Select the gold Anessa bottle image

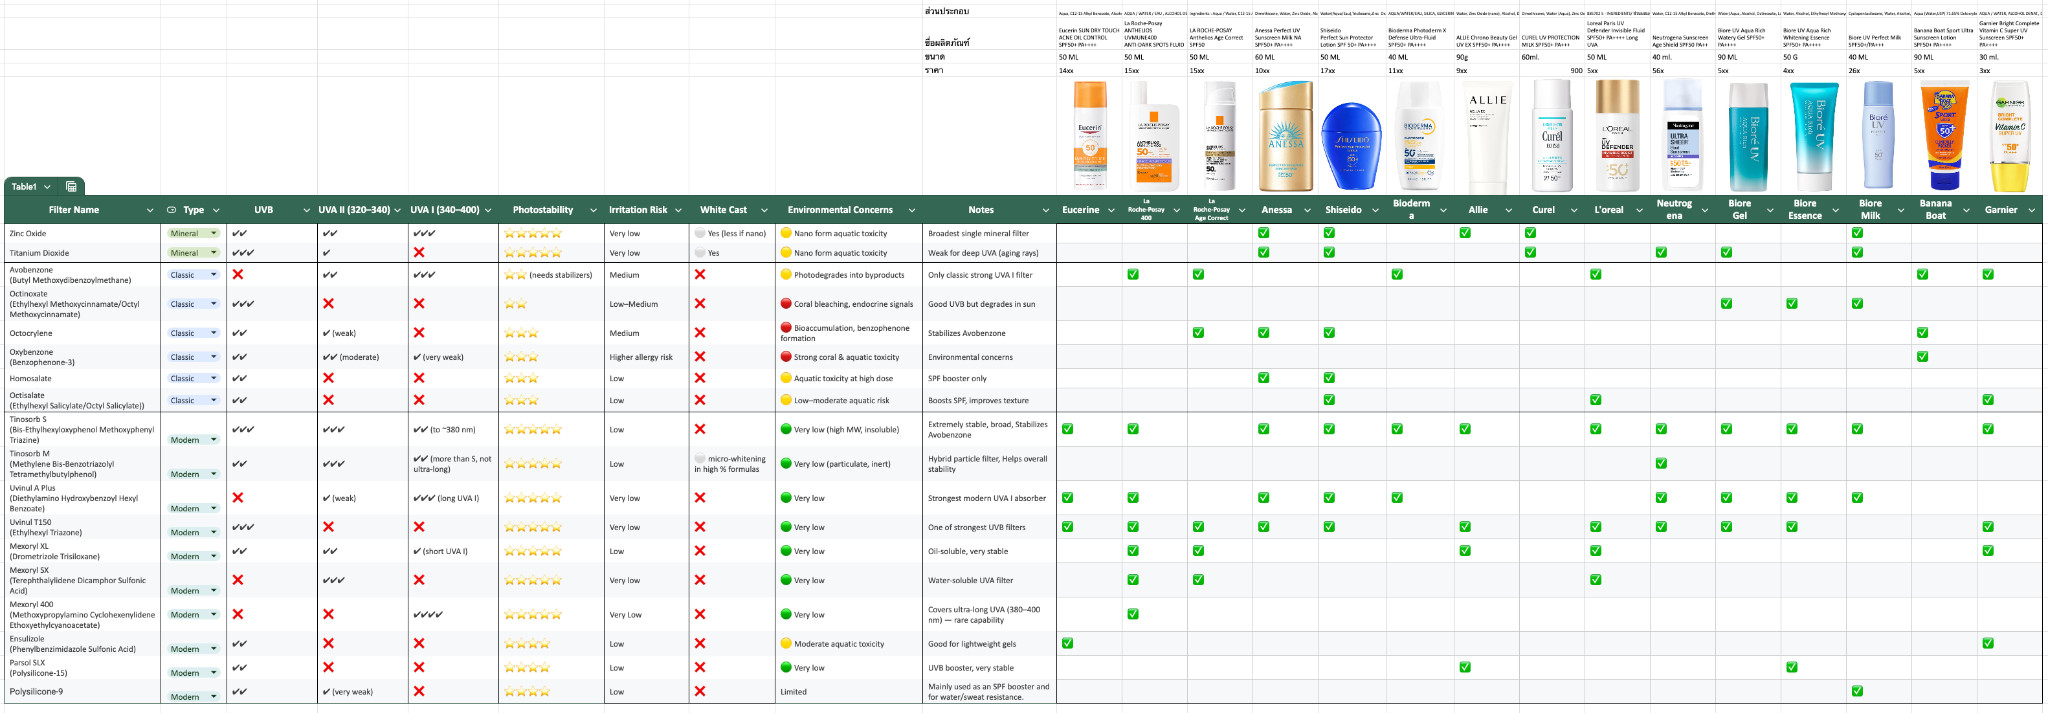point(1285,137)
